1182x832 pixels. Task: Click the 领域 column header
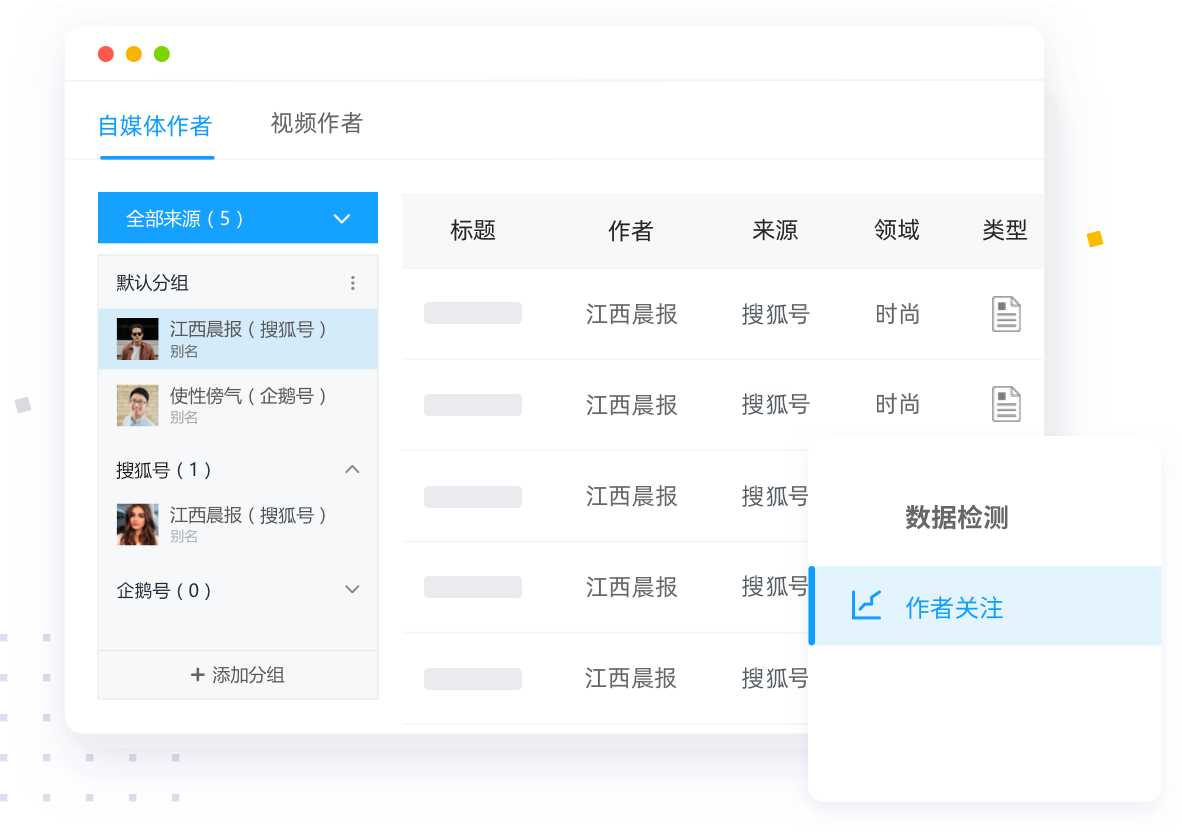896,231
